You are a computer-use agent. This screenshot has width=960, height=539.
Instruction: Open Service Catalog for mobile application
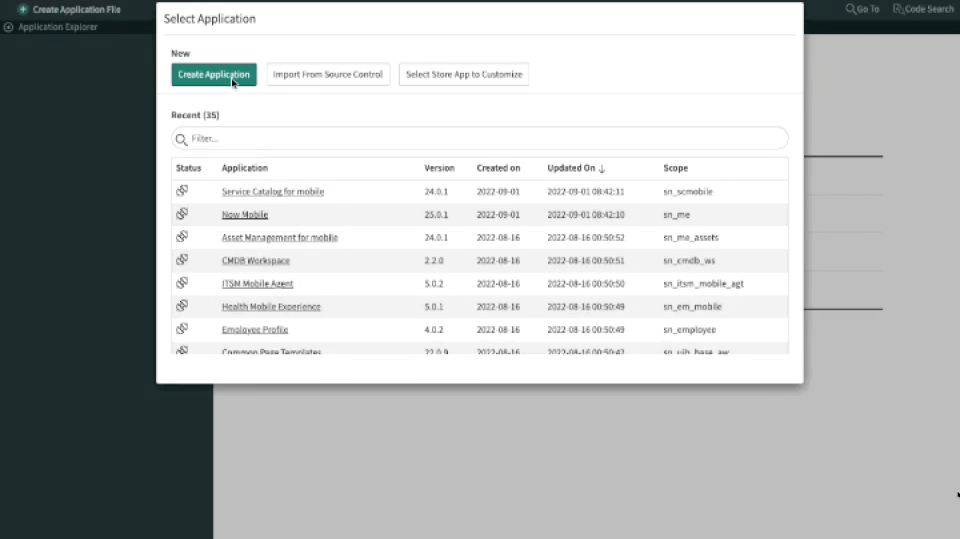pyautogui.click(x=273, y=192)
